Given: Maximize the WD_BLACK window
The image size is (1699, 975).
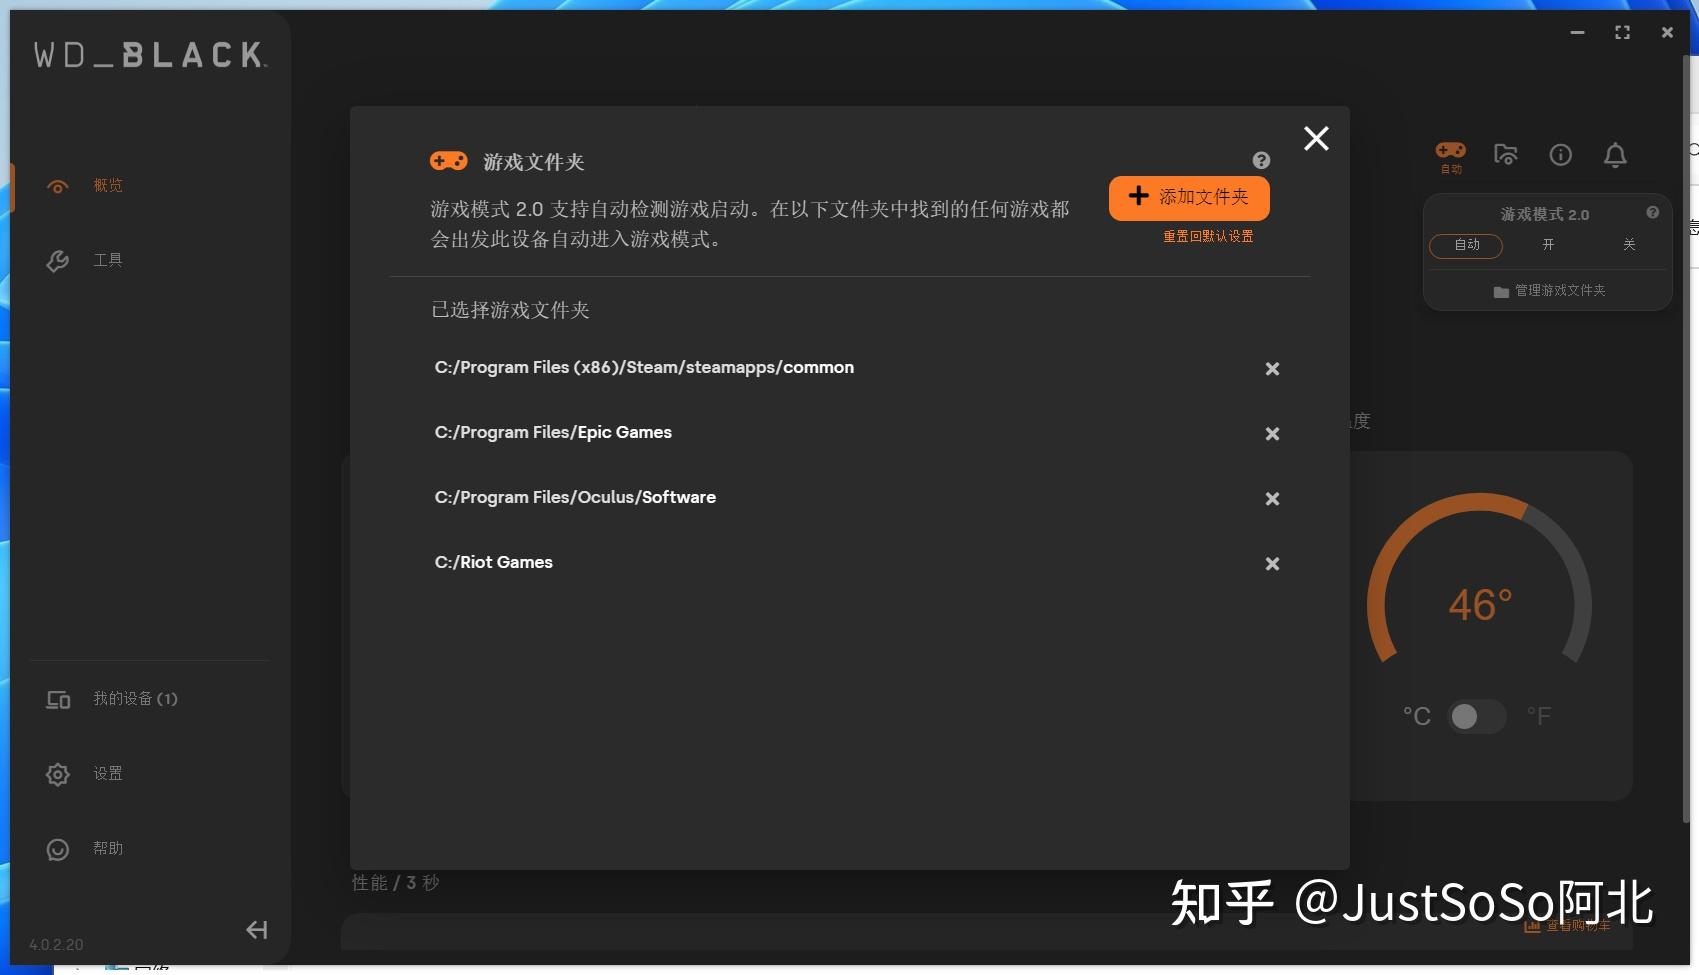Looking at the screenshot, I should coord(1622,33).
